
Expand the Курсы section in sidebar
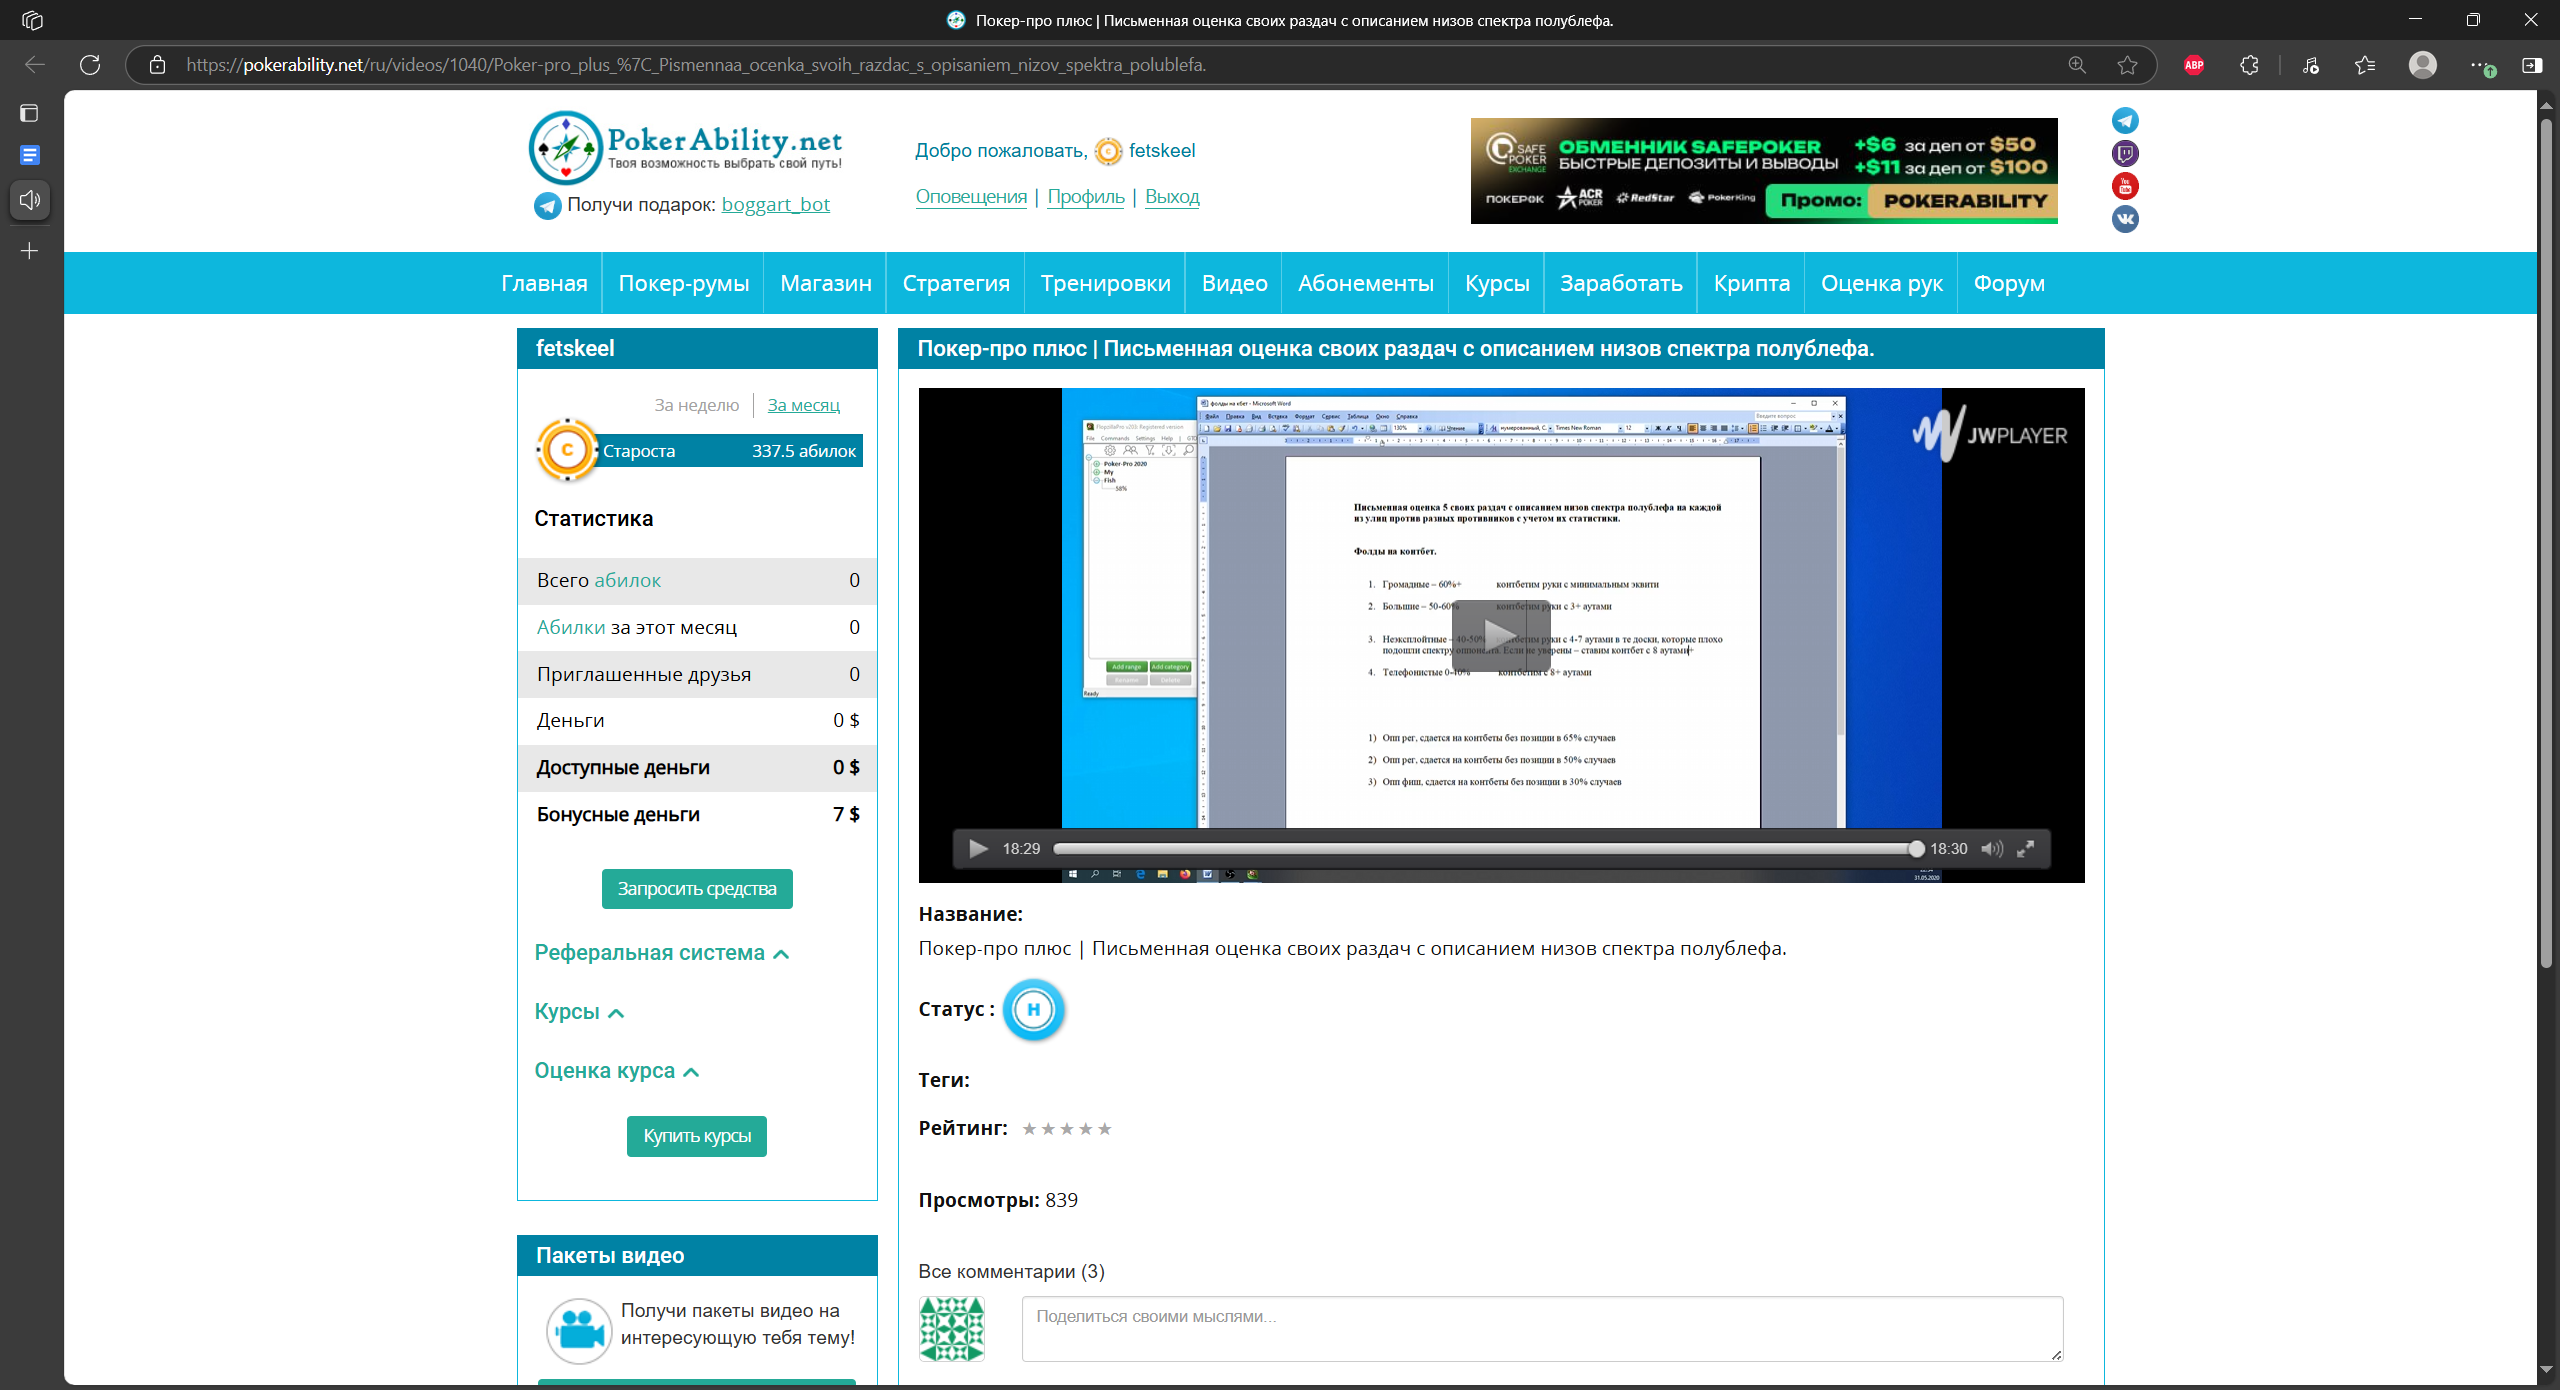pos(579,1012)
